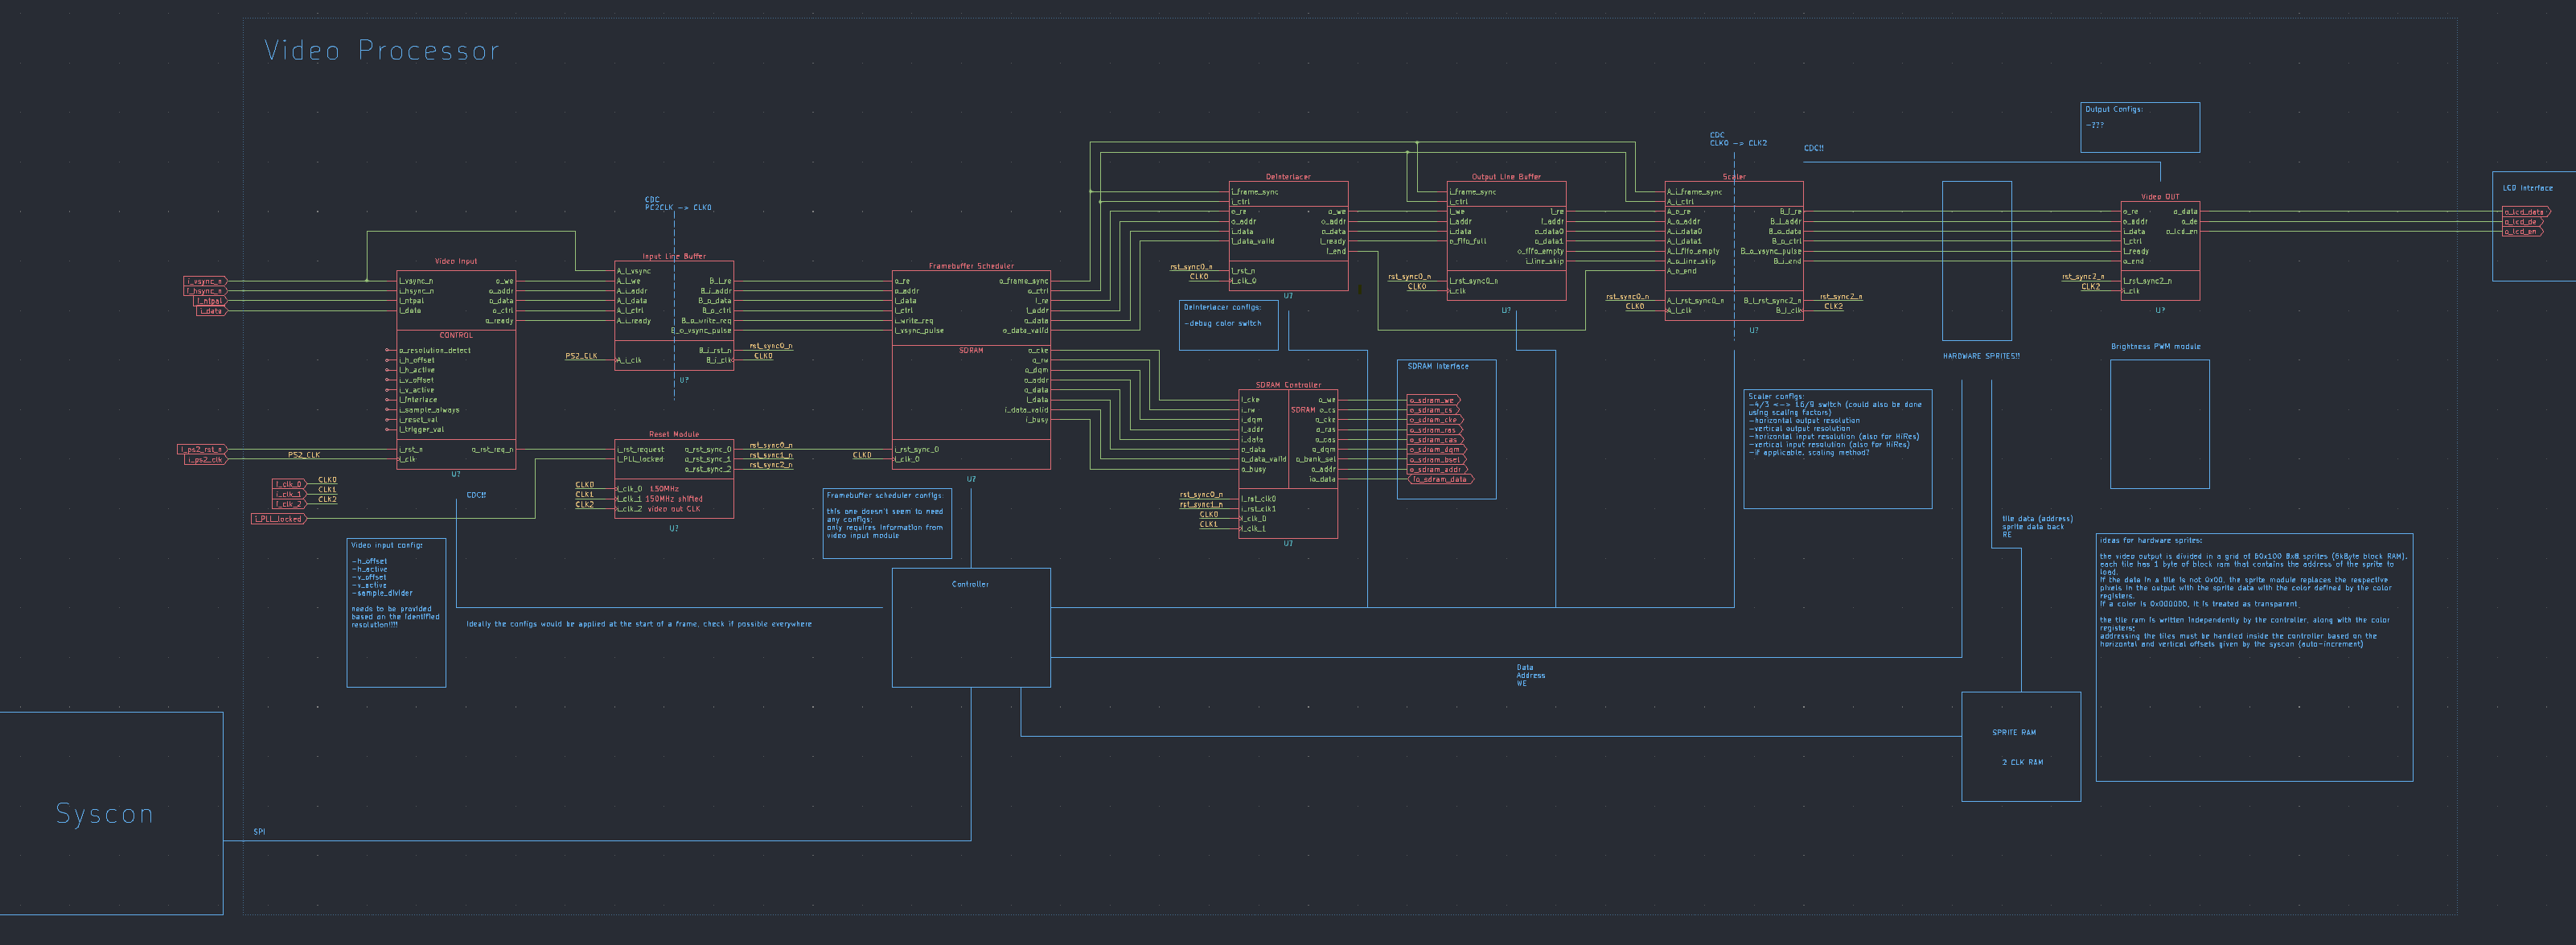Select the 'Video input config:' note heading

tap(386, 545)
